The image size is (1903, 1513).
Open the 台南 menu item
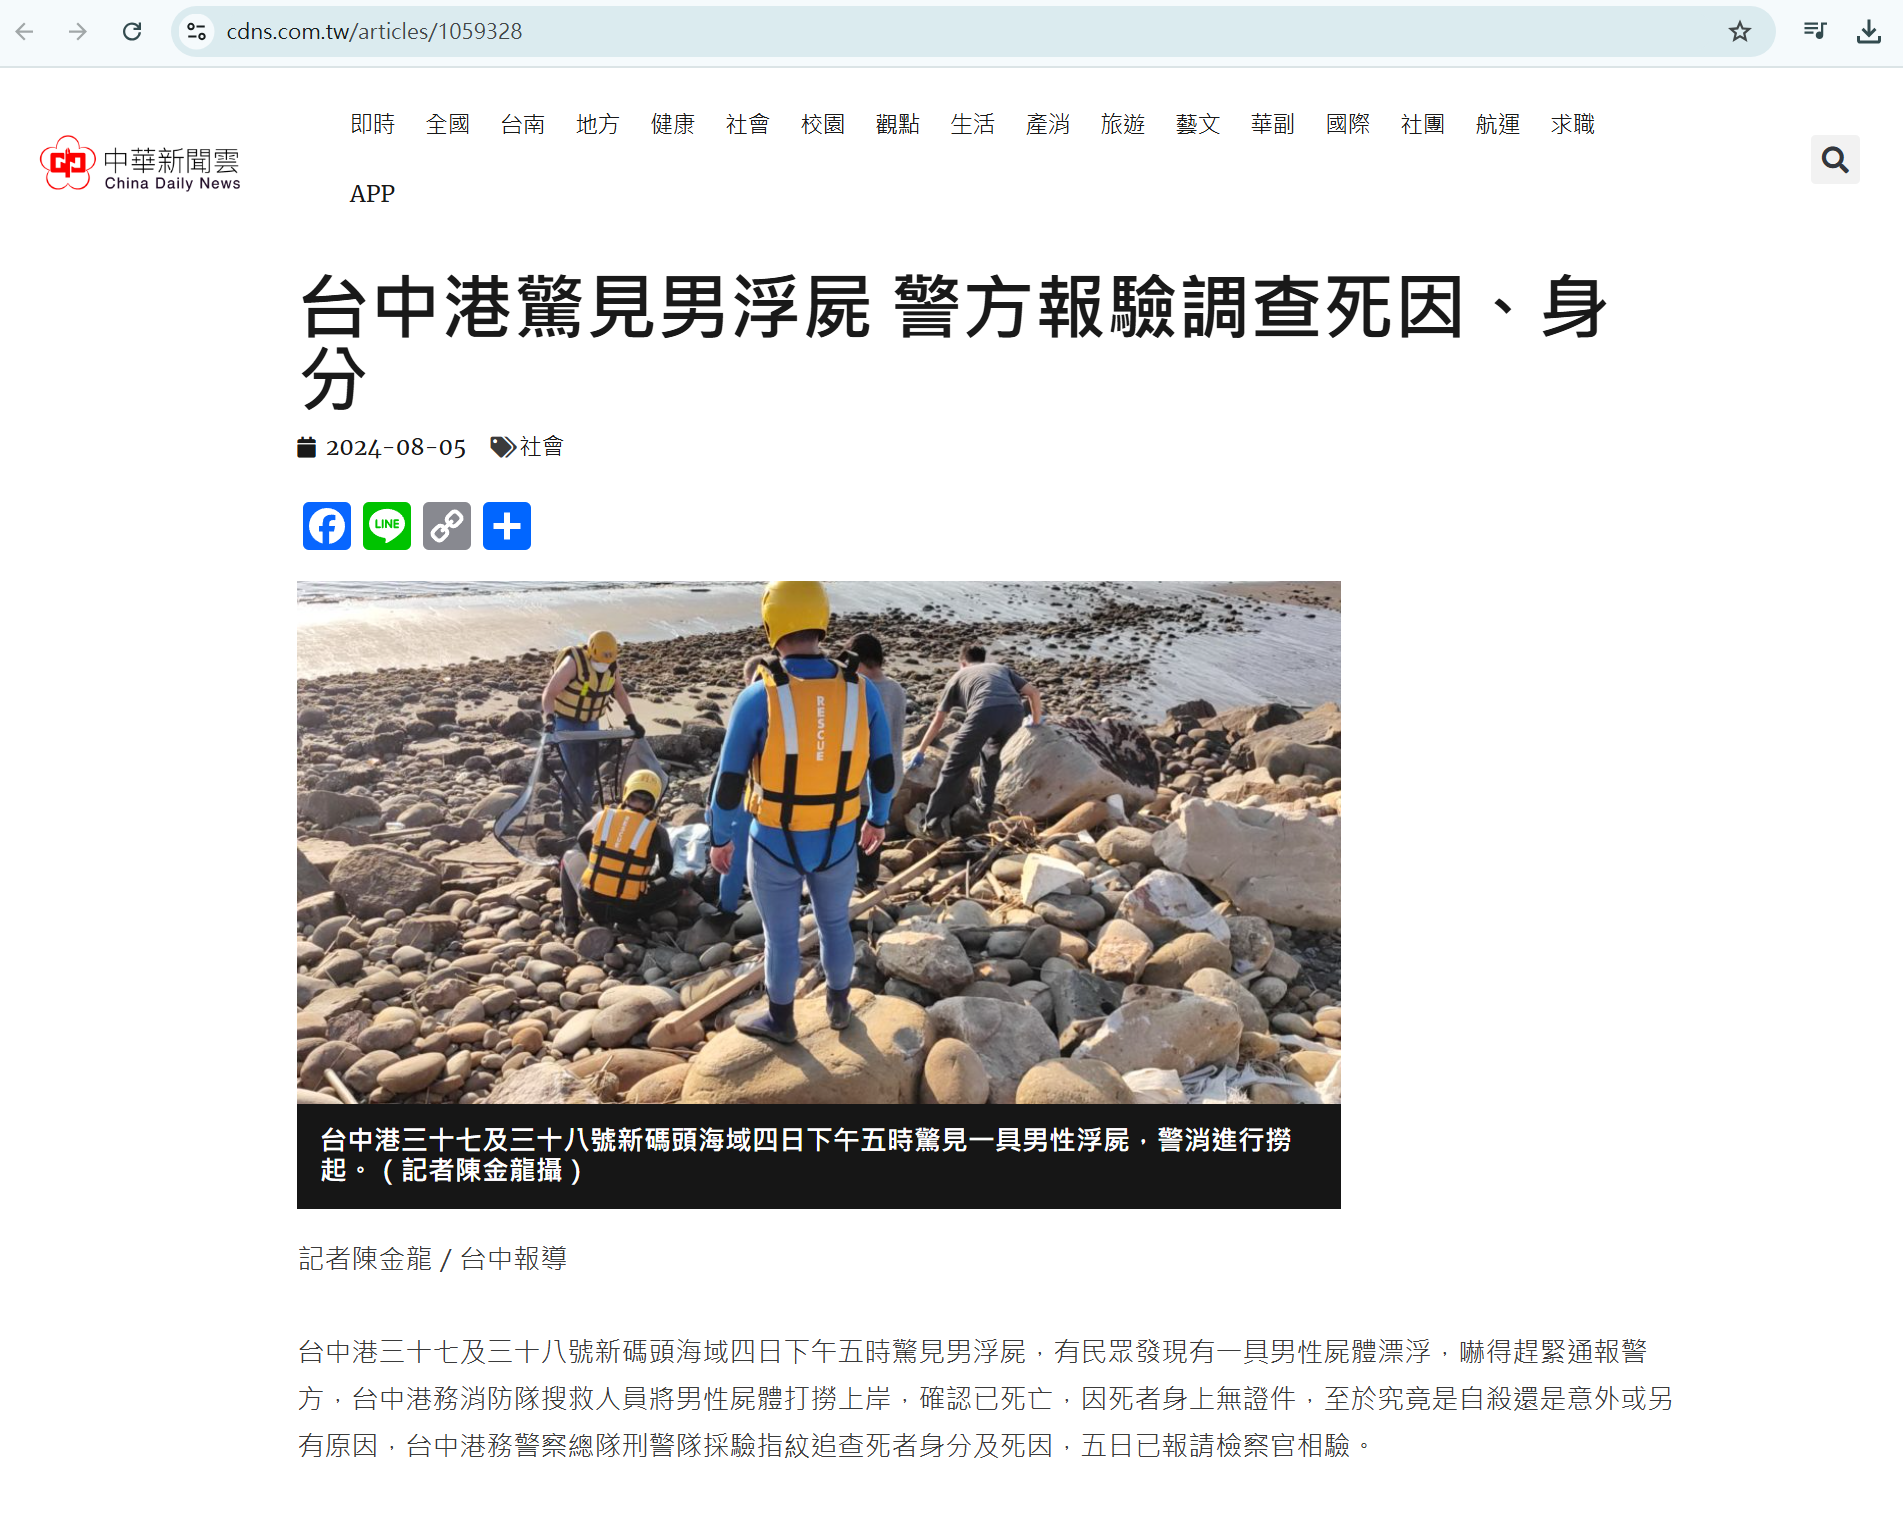523,124
